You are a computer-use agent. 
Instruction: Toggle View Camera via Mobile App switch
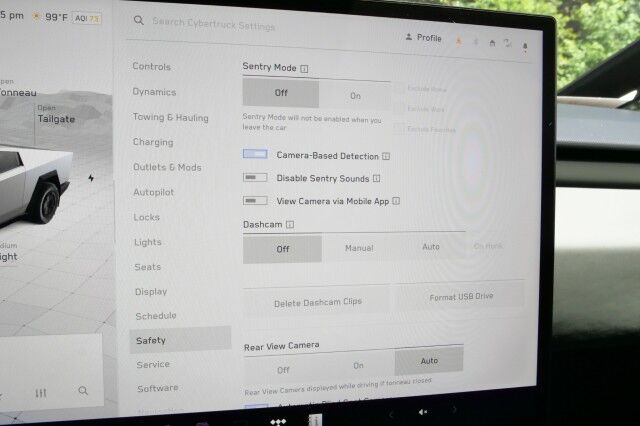[x=255, y=201]
